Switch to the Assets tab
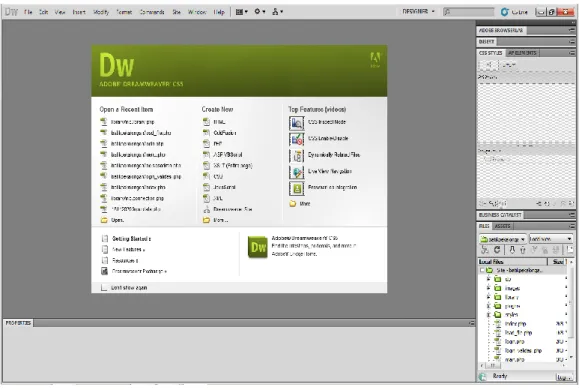Screen dimensions: 579x390 502,226
